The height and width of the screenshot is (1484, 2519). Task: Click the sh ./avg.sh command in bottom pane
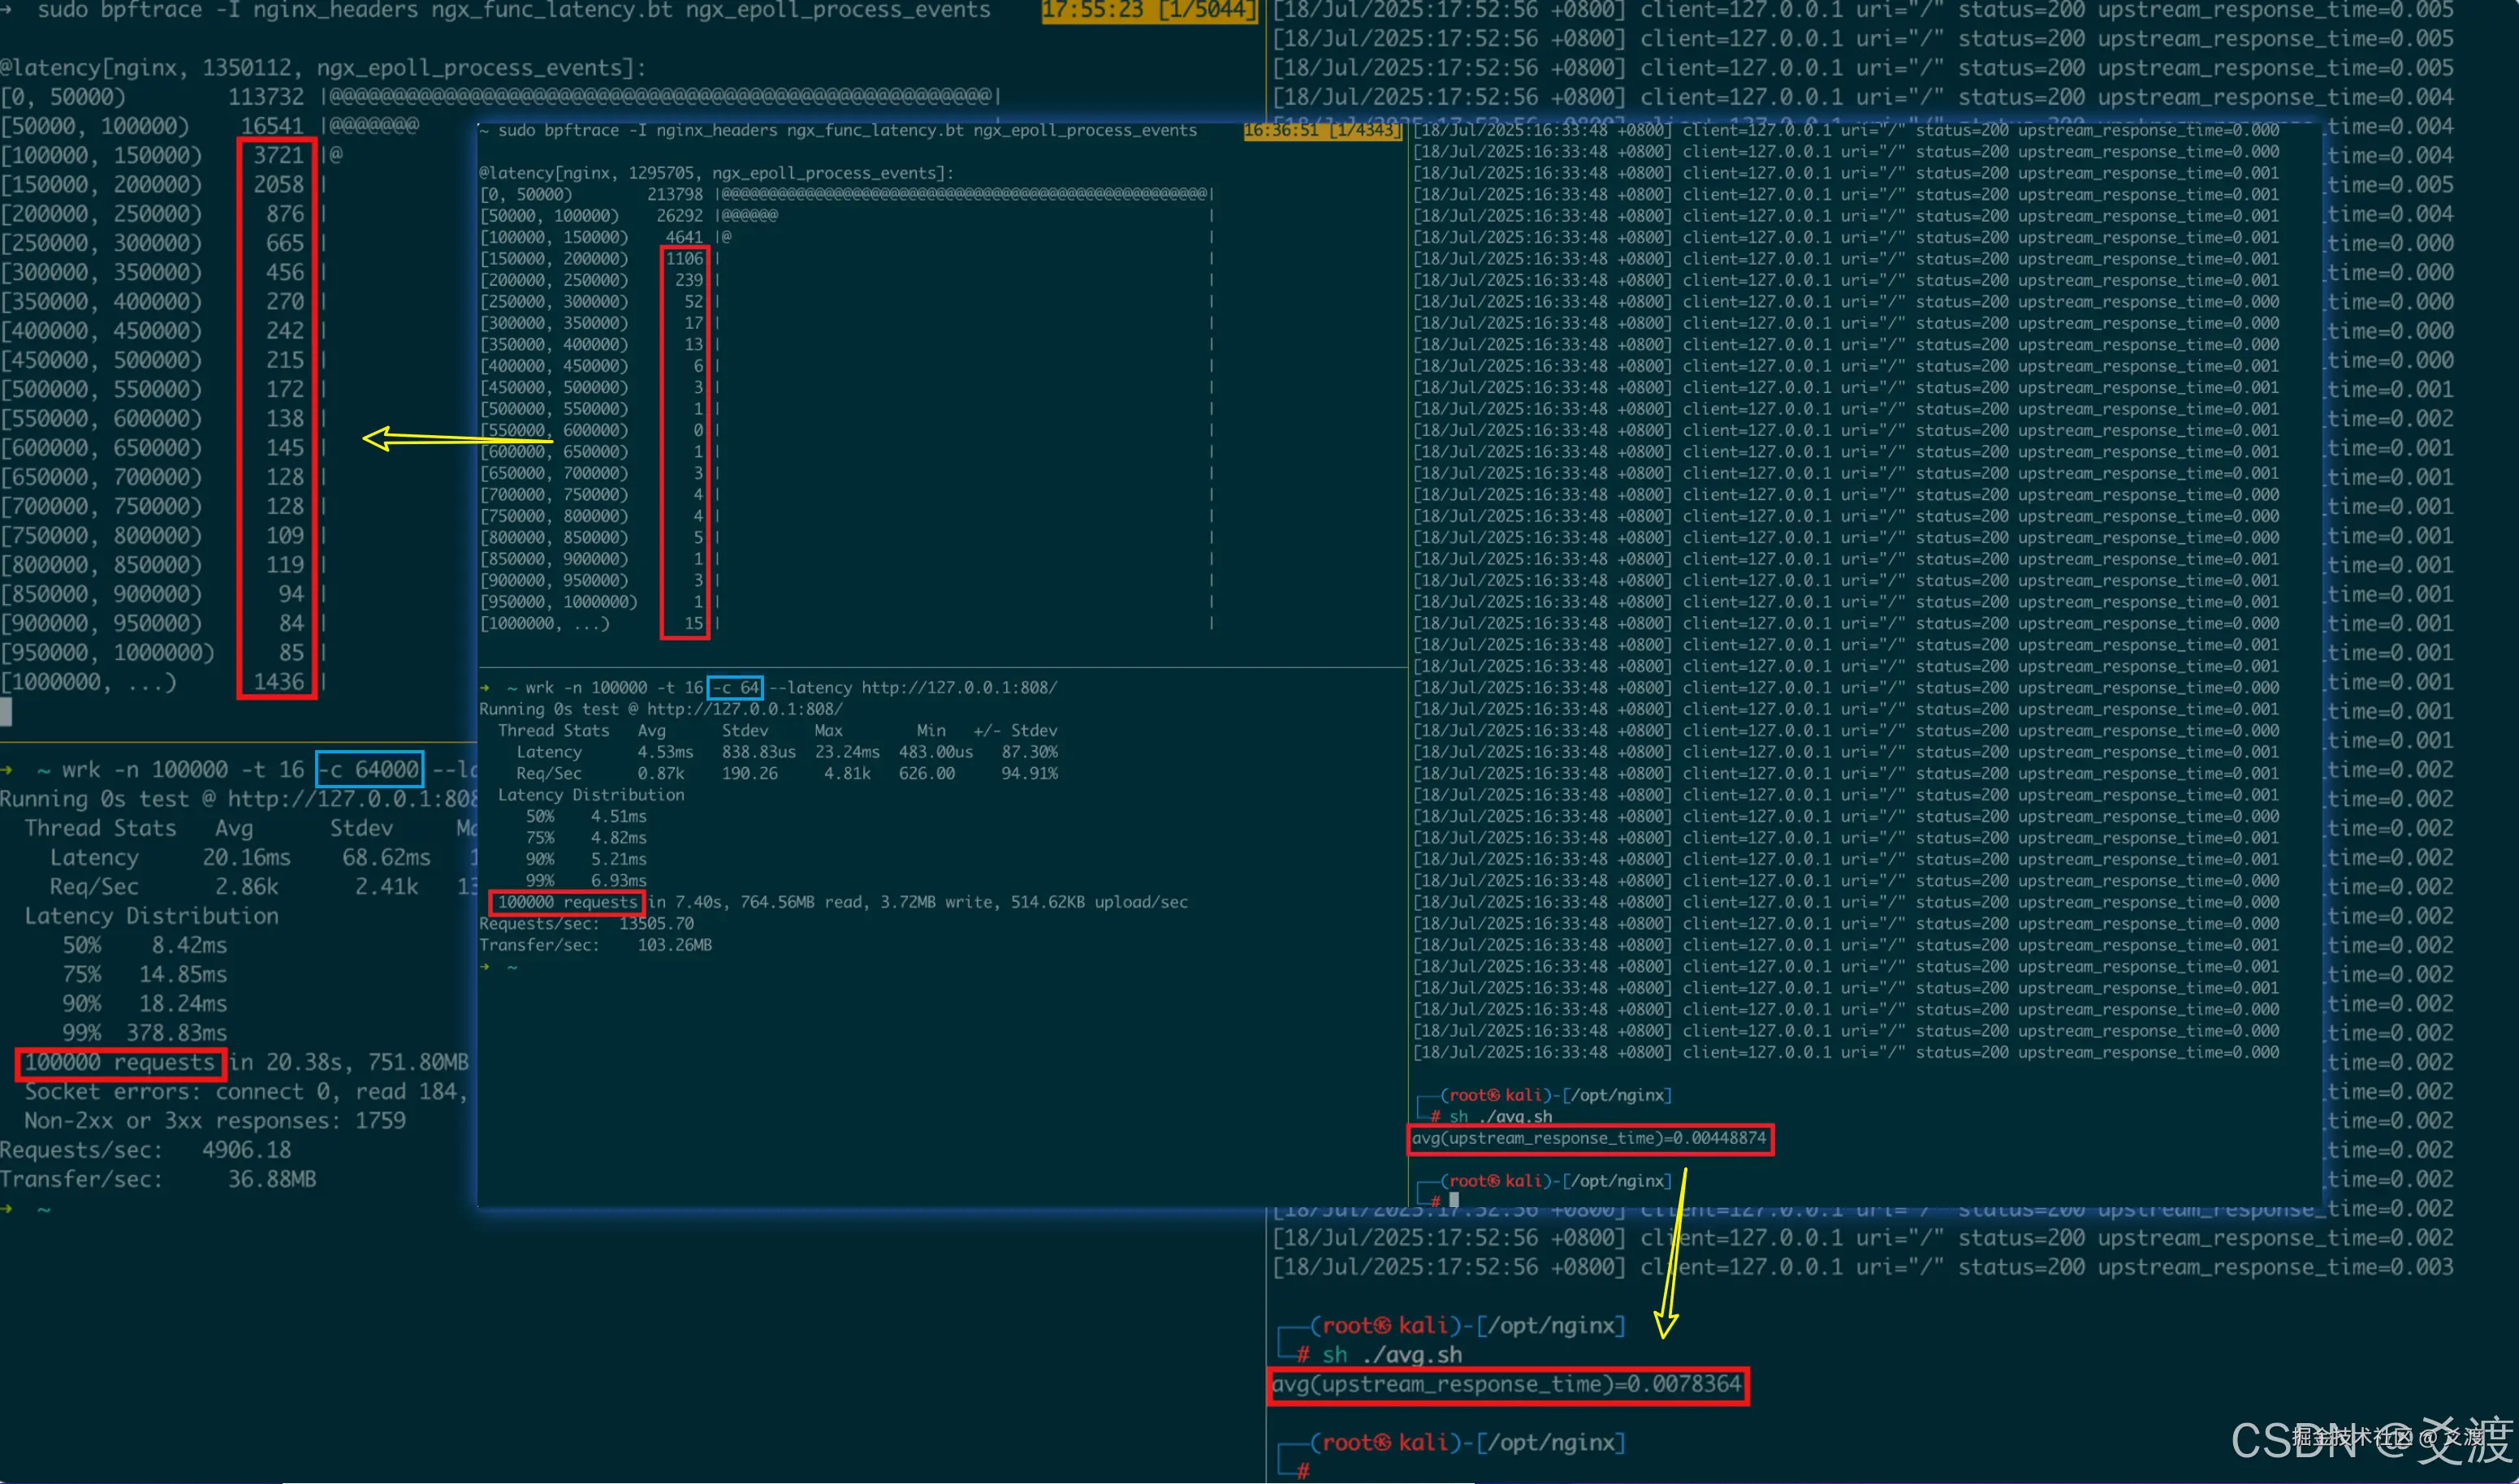pyautogui.click(x=1391, y=1355)
